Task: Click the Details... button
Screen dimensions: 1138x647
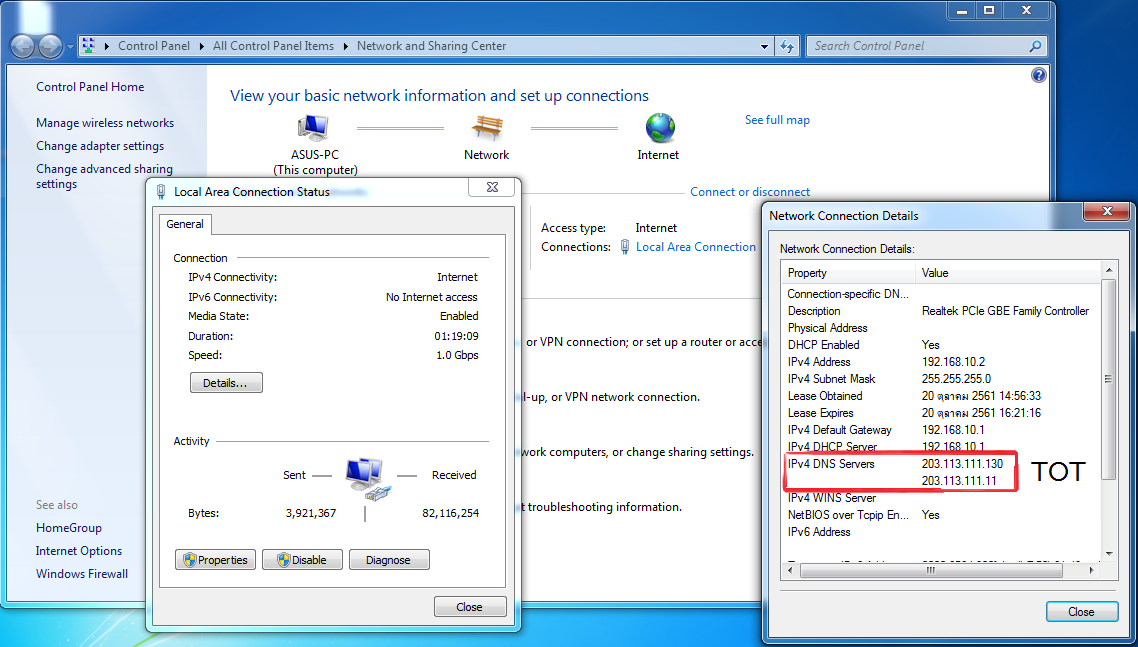Action: click(x=226, y=383)
